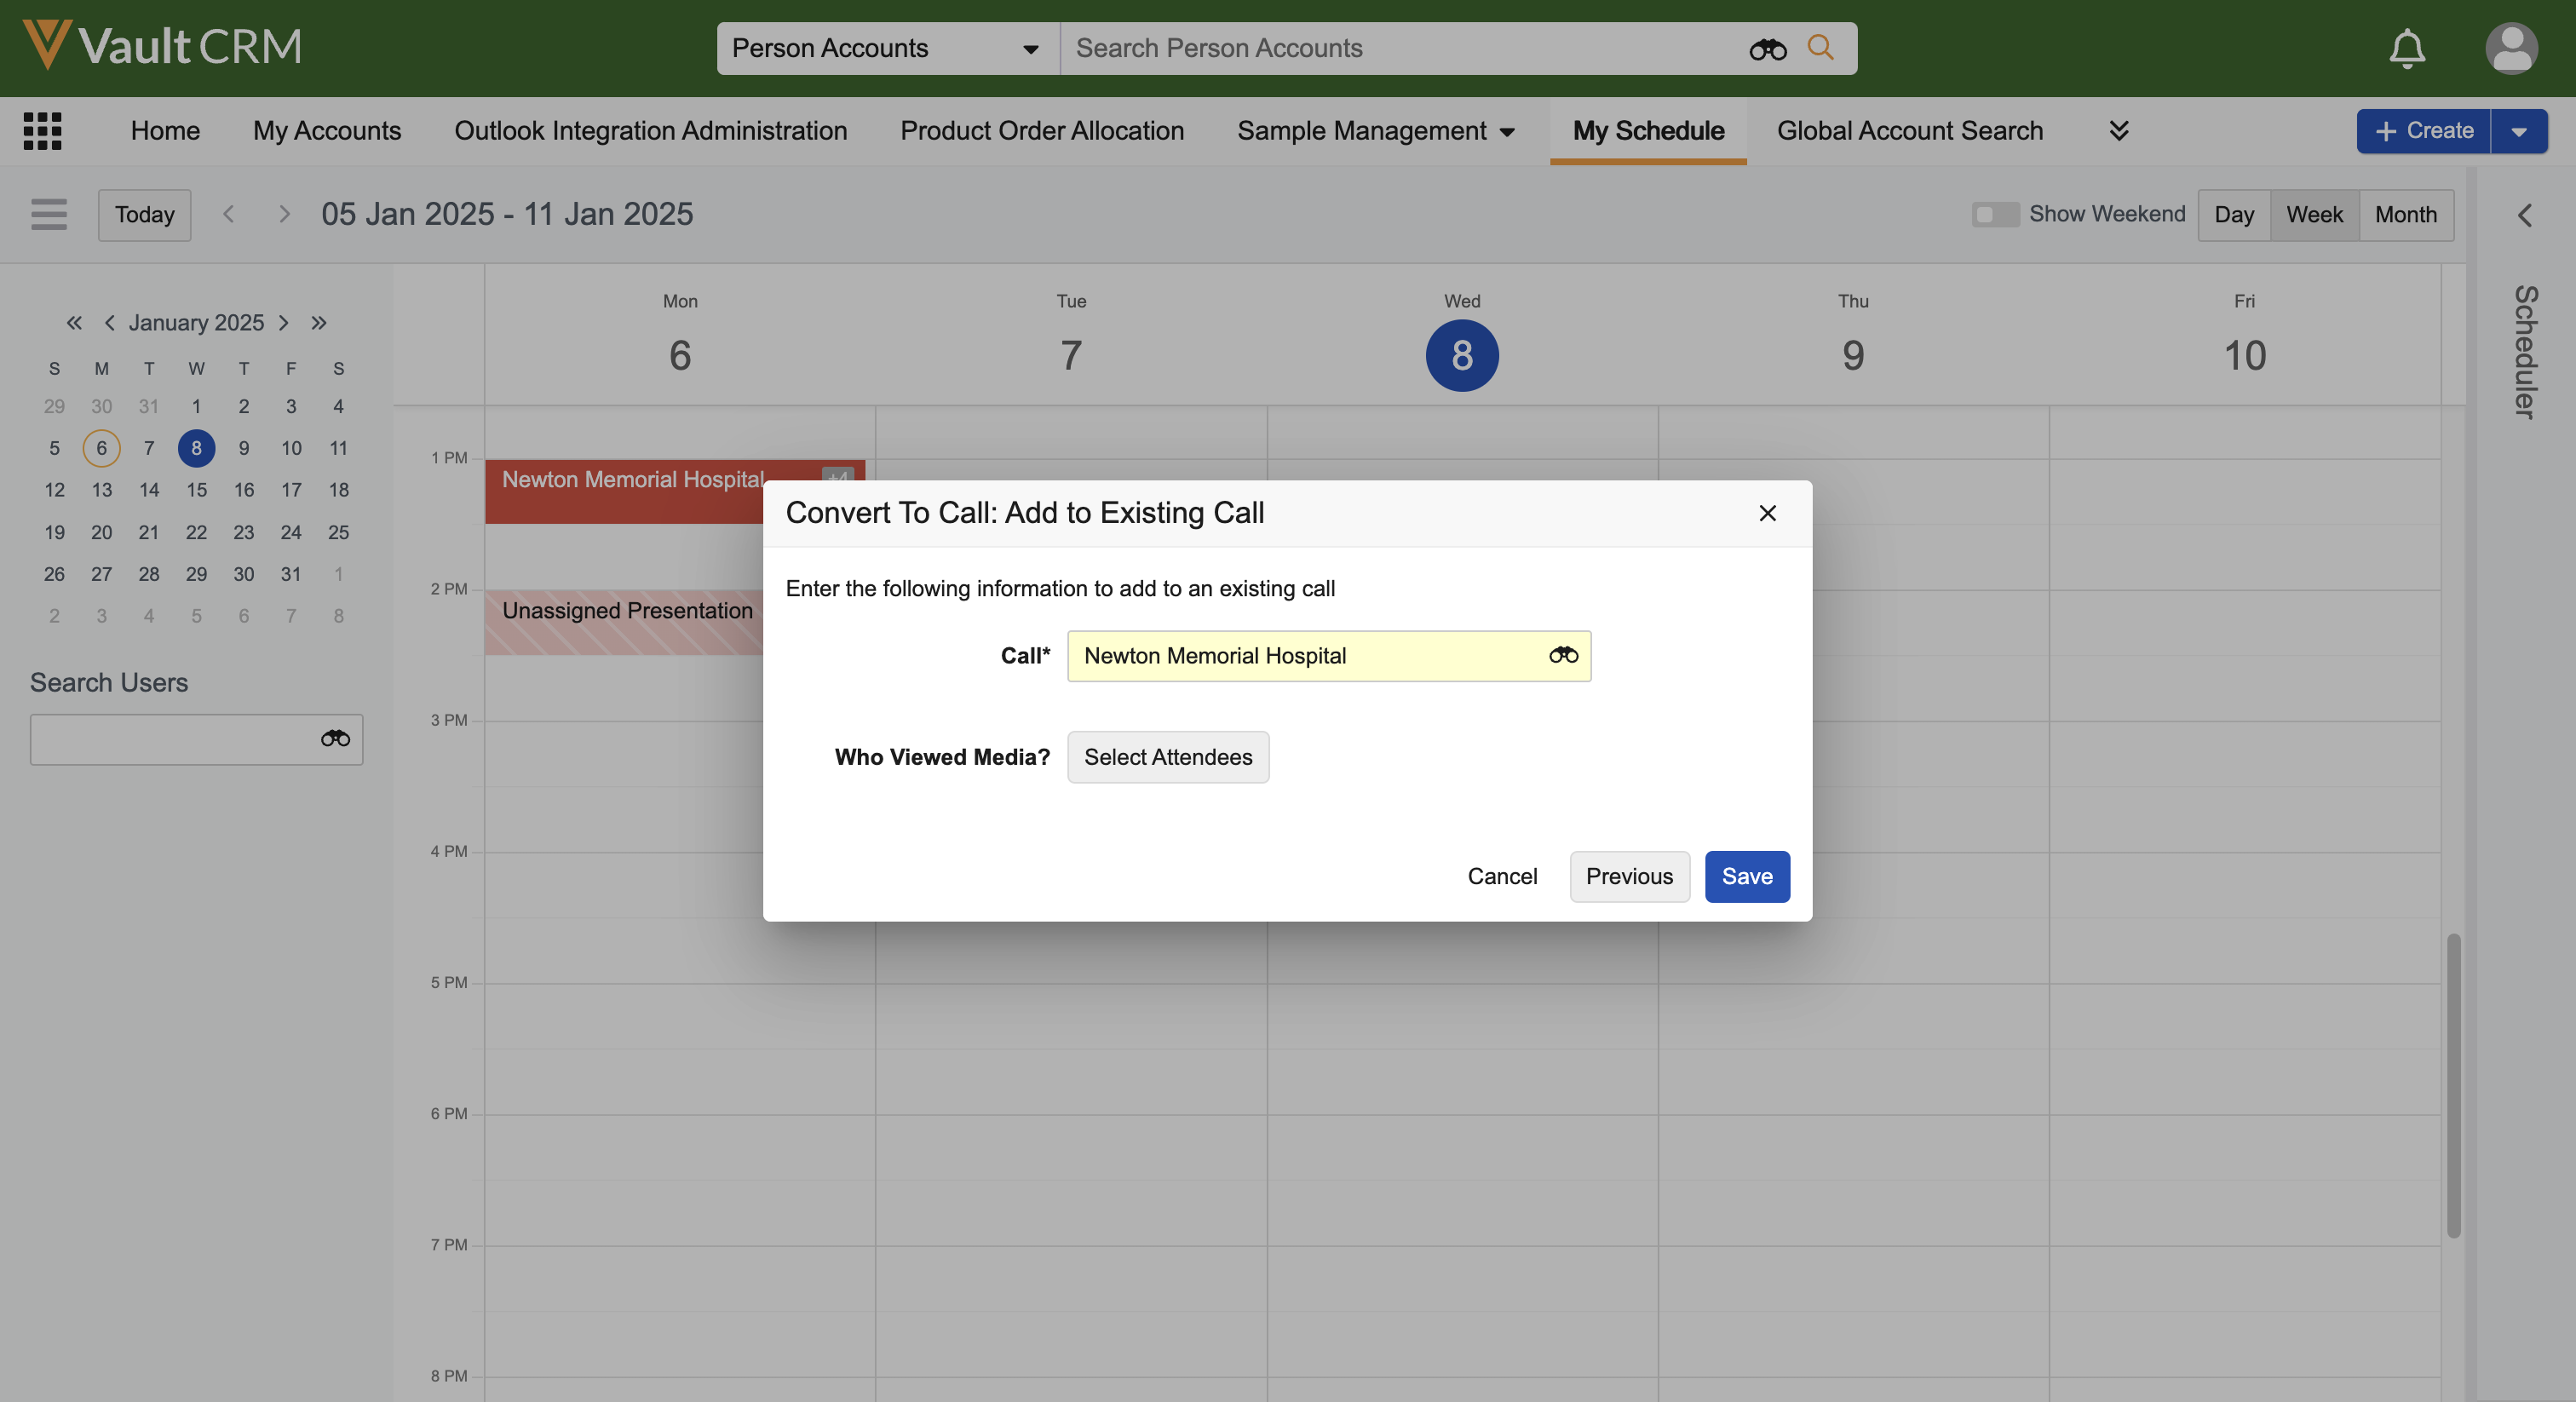Show more navigation tabs via double chevron
Viewport: 2576px width, 1402px height.
point(2118,131)
